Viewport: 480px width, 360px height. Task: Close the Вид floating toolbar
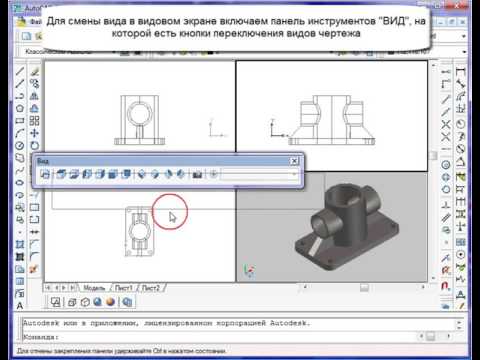(x=294, y=161)
